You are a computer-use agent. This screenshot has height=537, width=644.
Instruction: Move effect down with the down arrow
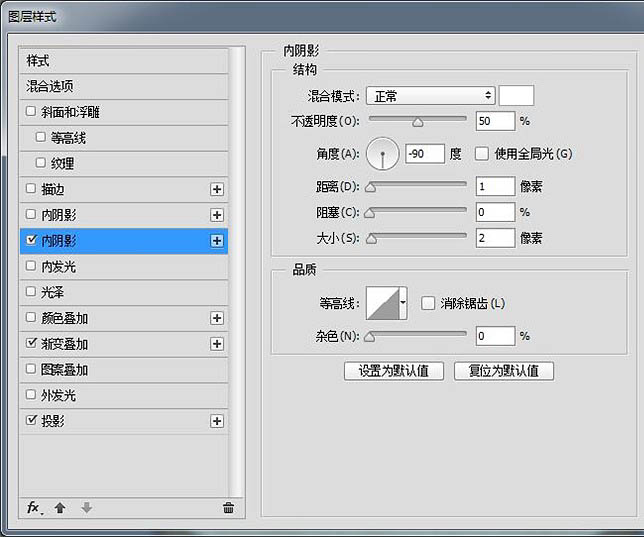click(x=86, y=508)
